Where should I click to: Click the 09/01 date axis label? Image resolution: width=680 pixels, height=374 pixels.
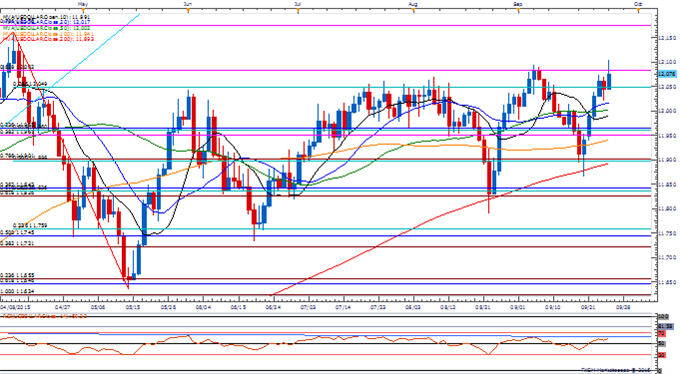tap(518, 306)
